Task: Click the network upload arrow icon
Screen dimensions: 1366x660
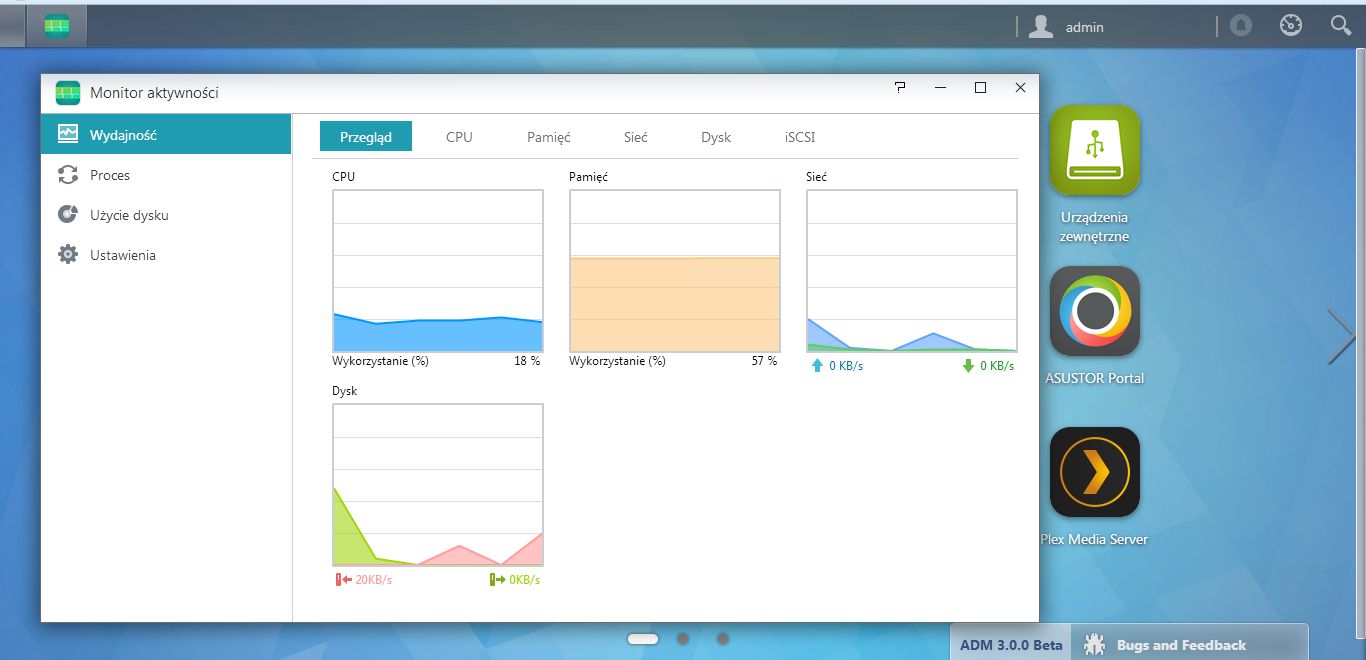Action: (x=817, y=366)
